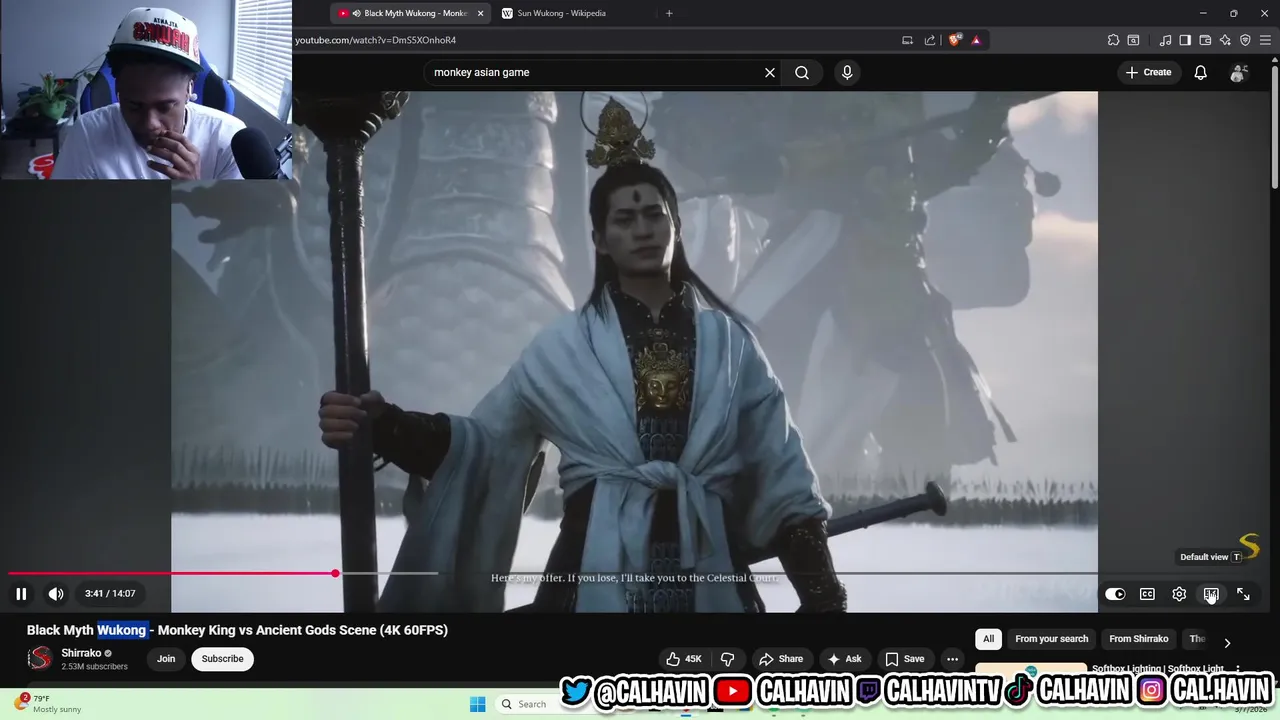The height and width of the screenshot is (720, 1280).
Task: Open the video player settings gear
Action: [1179, 594]
